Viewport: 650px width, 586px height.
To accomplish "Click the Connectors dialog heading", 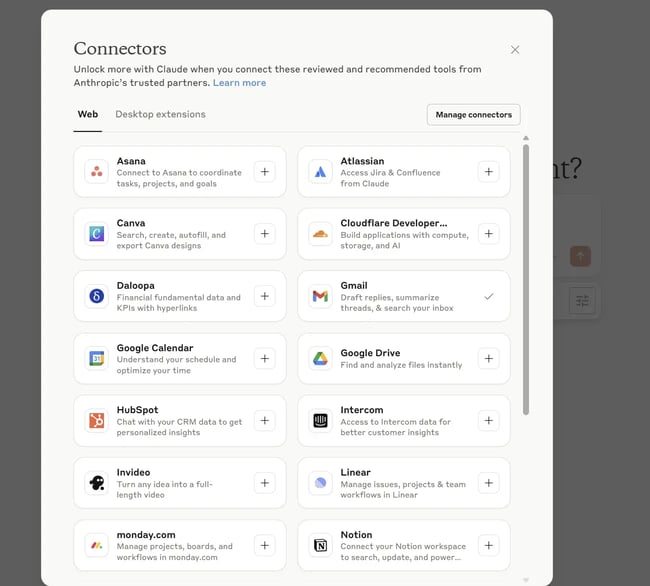I will click(x=120, y=48).
